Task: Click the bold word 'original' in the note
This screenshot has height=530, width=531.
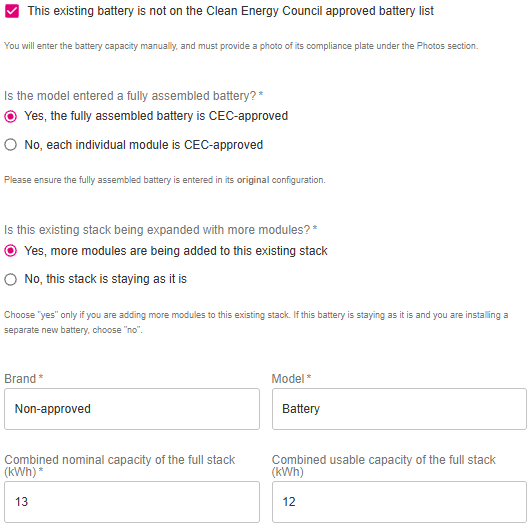Action: click(x=253, y=180)
